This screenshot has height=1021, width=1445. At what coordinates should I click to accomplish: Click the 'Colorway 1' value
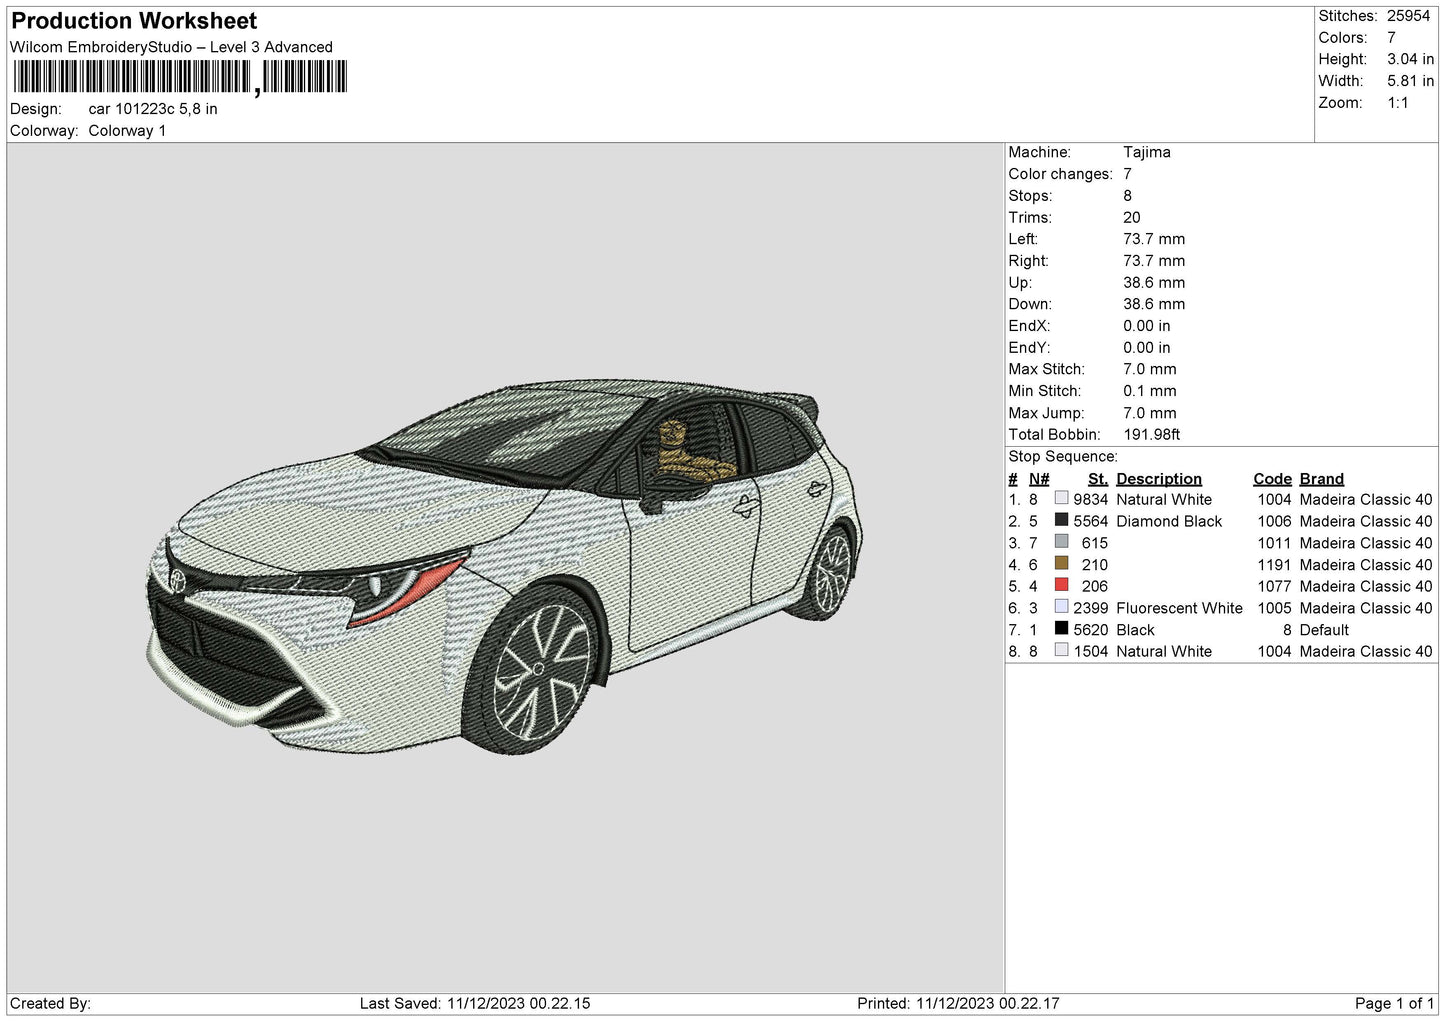tap(127, 131)
